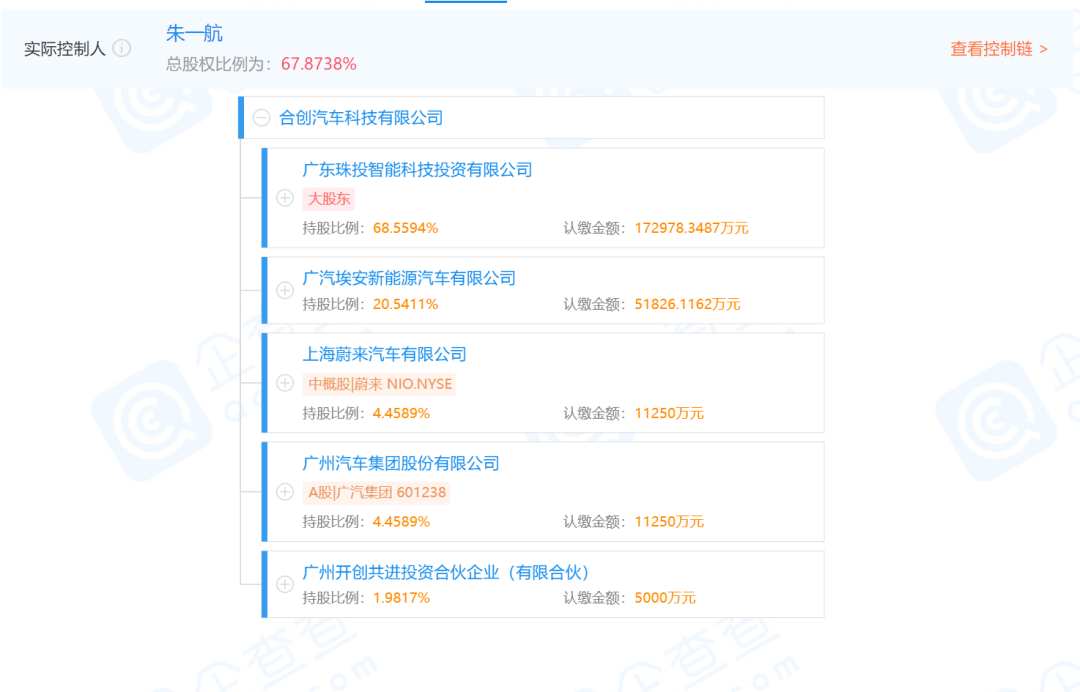Click 广州汽车集团 subscribed amount 11250万元
The width and height of the screenshot is (1080, 692).
pos(669,522)
